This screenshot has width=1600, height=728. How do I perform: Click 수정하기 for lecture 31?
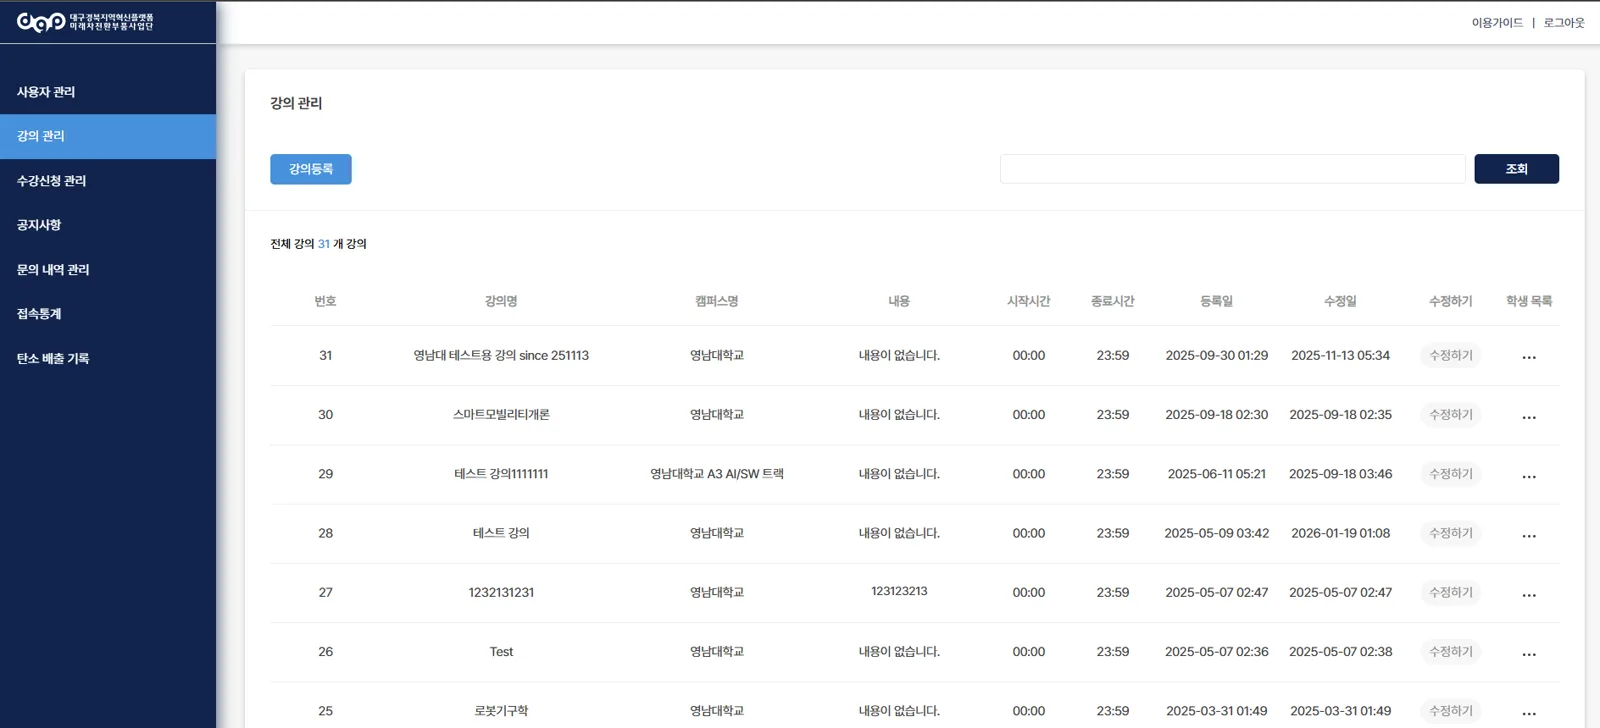1451,355
